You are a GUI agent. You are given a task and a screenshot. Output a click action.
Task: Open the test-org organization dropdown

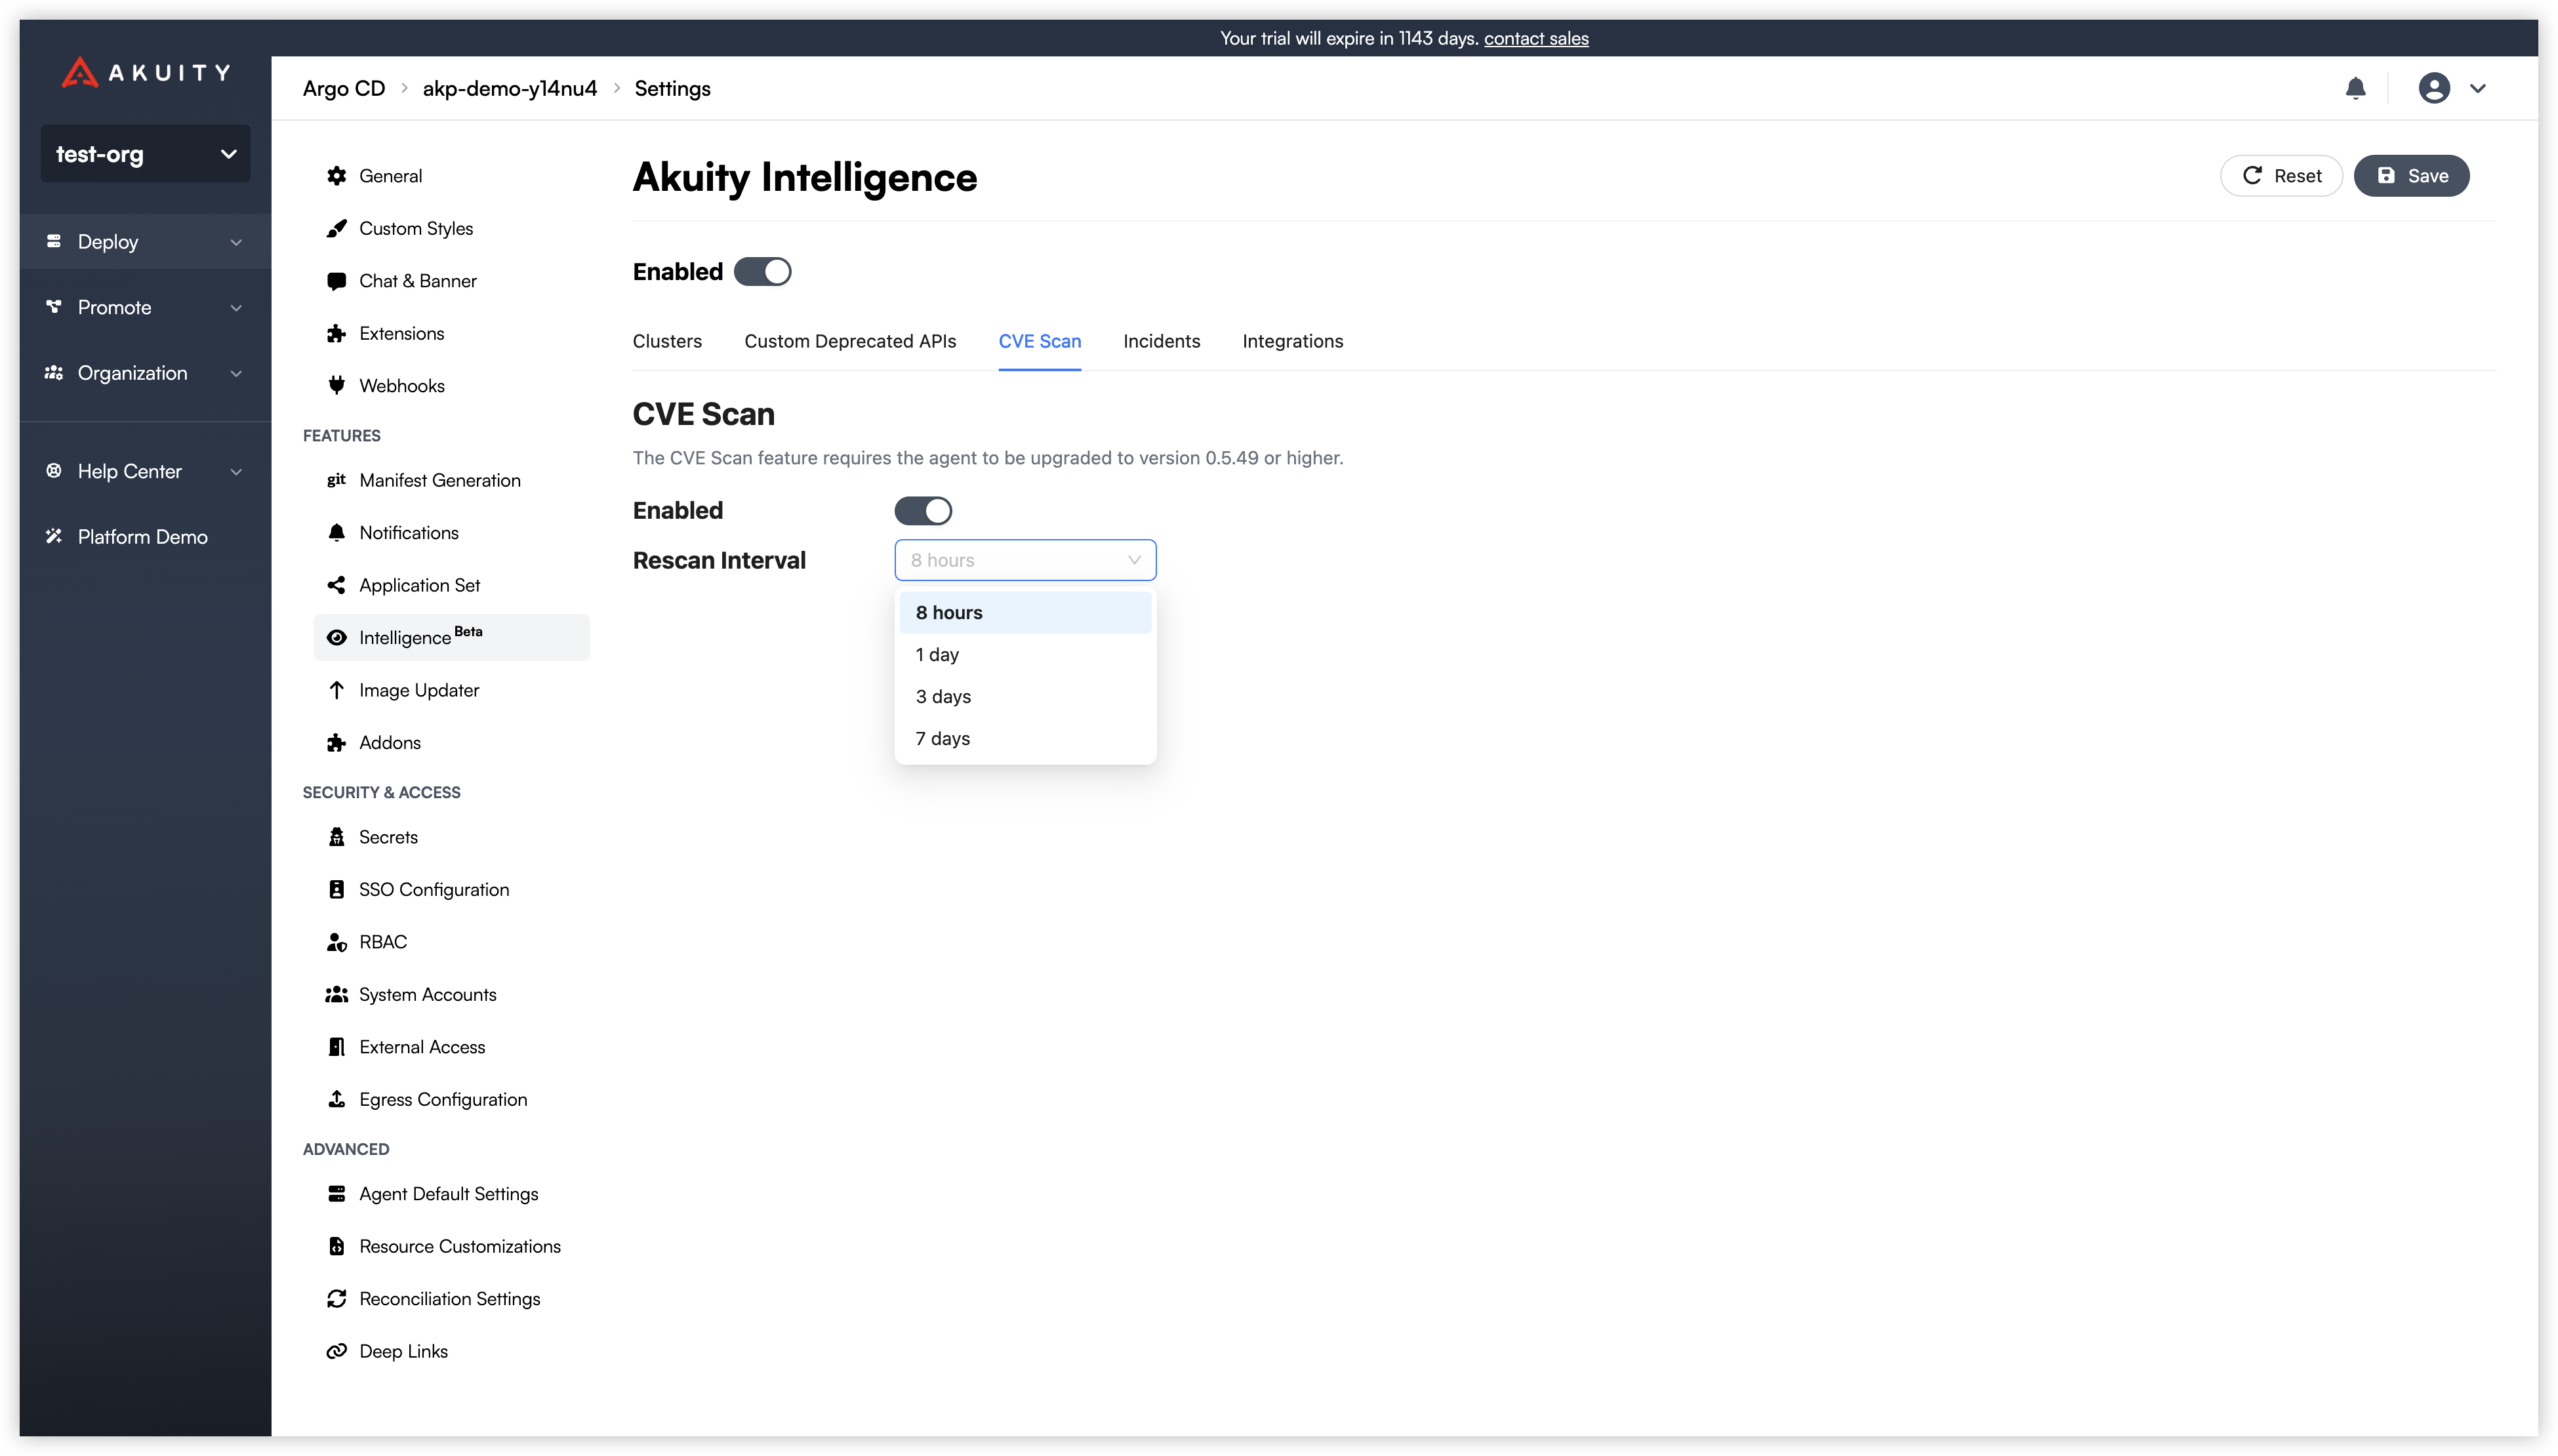click(145, 154)
